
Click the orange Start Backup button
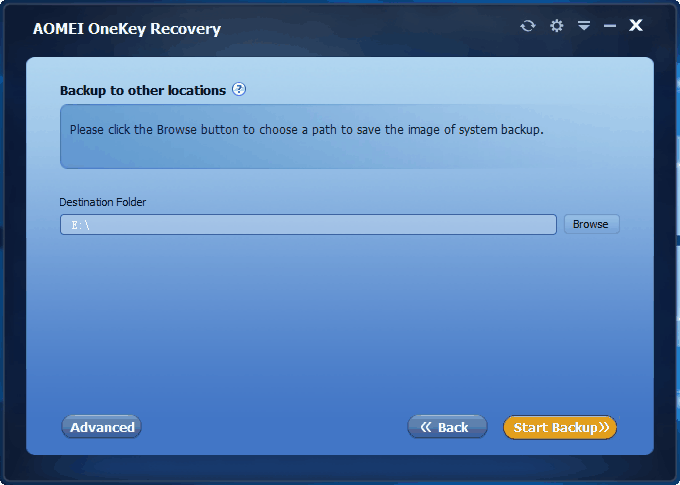560,427
